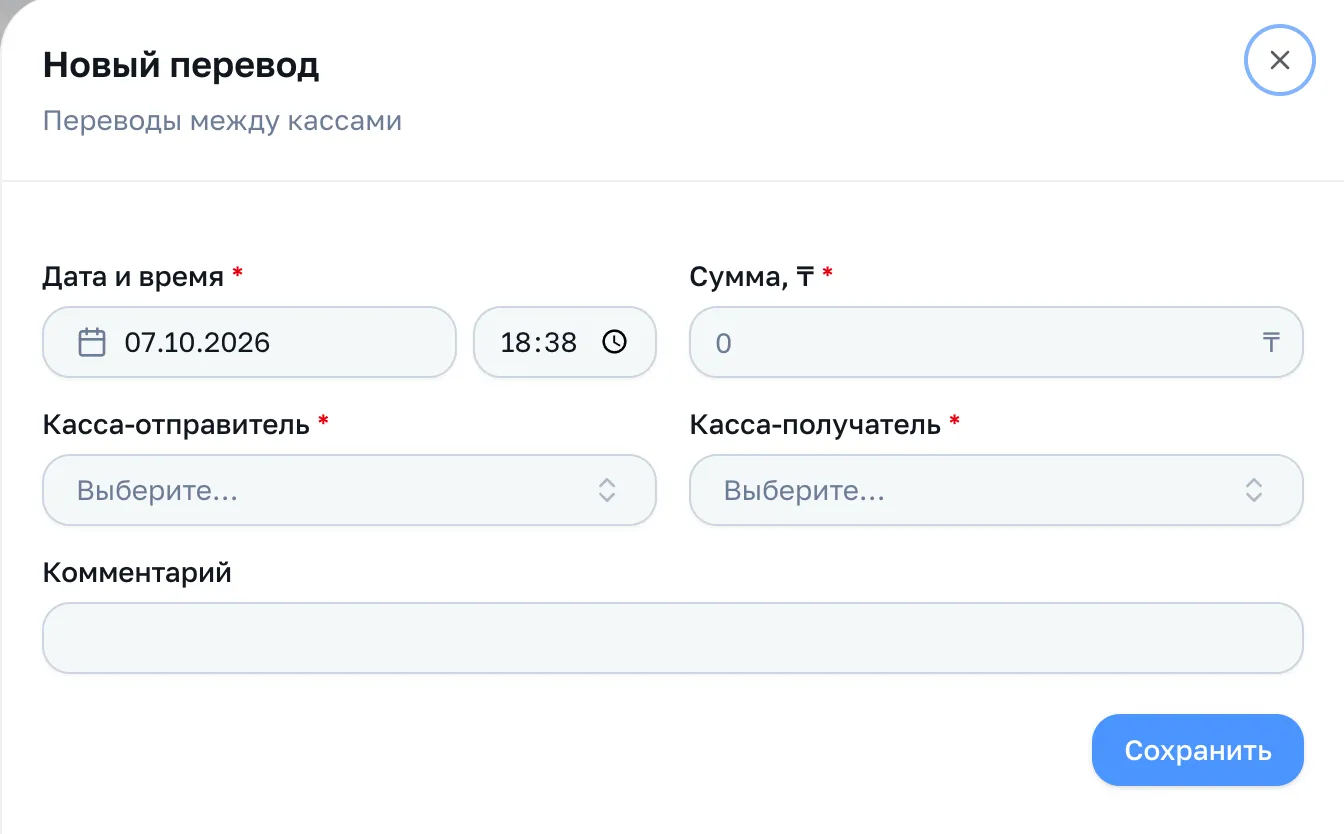
Task: Click the Новый перевод heading
Action: tap(181, 66)
